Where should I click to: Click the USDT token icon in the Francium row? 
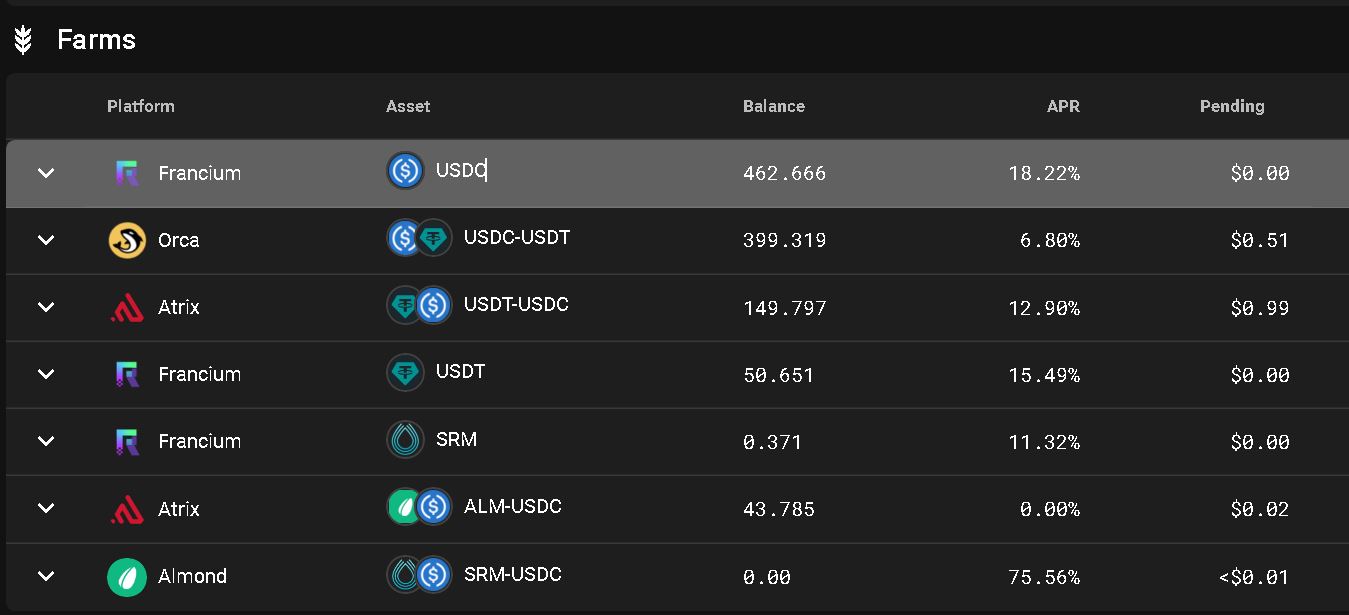pos(405,372)
